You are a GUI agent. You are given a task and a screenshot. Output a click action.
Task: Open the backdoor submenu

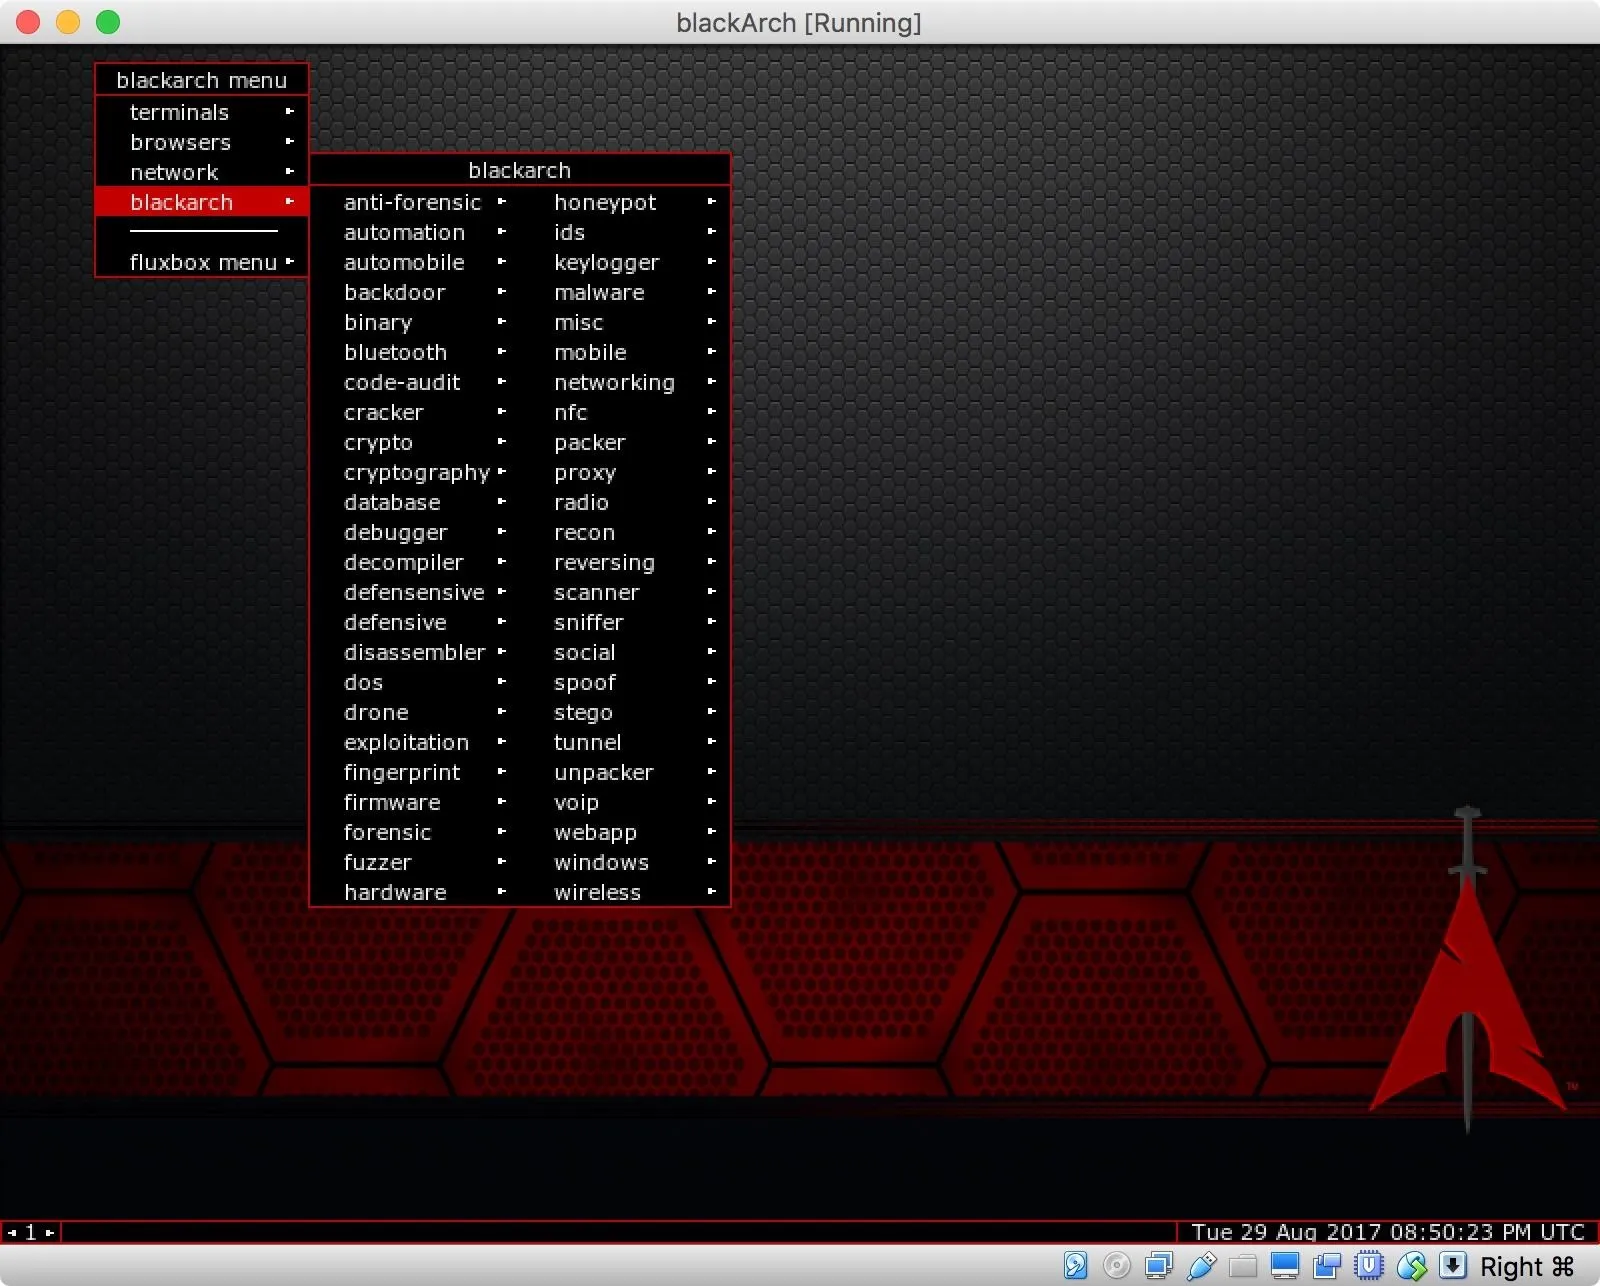tap(415, 292)
